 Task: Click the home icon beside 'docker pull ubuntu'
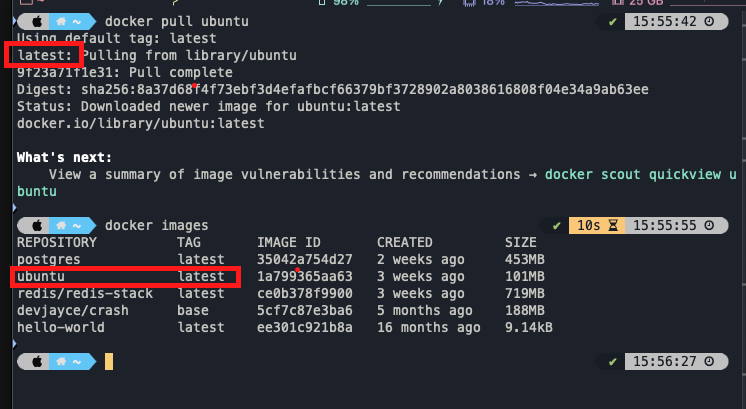point(61,21)
